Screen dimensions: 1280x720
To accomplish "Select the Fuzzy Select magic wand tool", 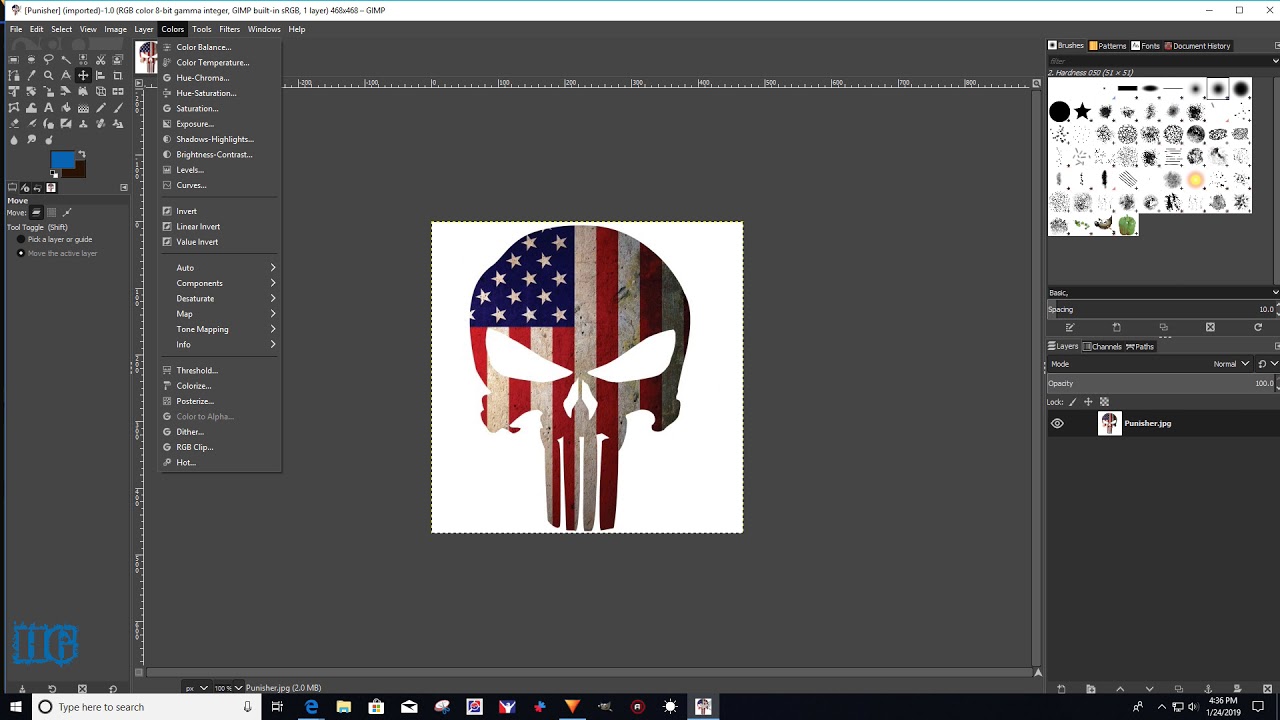I will point(66,60).
